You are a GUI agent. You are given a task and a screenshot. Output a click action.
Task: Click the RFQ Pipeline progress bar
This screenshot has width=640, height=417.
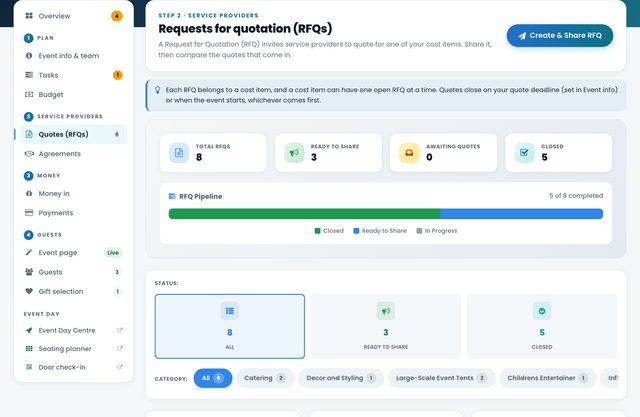click(386, 214)
